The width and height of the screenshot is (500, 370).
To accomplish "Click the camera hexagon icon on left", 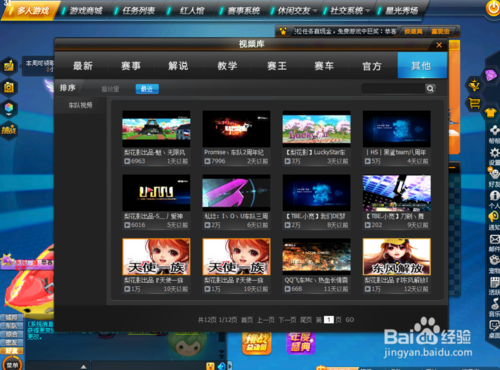I will coord(9,87).
